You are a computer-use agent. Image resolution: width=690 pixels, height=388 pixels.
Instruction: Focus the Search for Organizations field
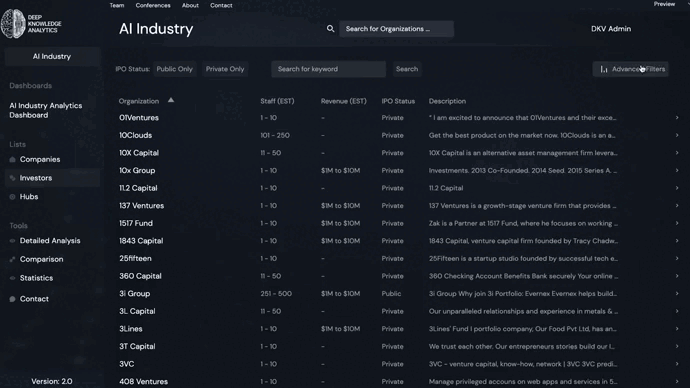396,29
